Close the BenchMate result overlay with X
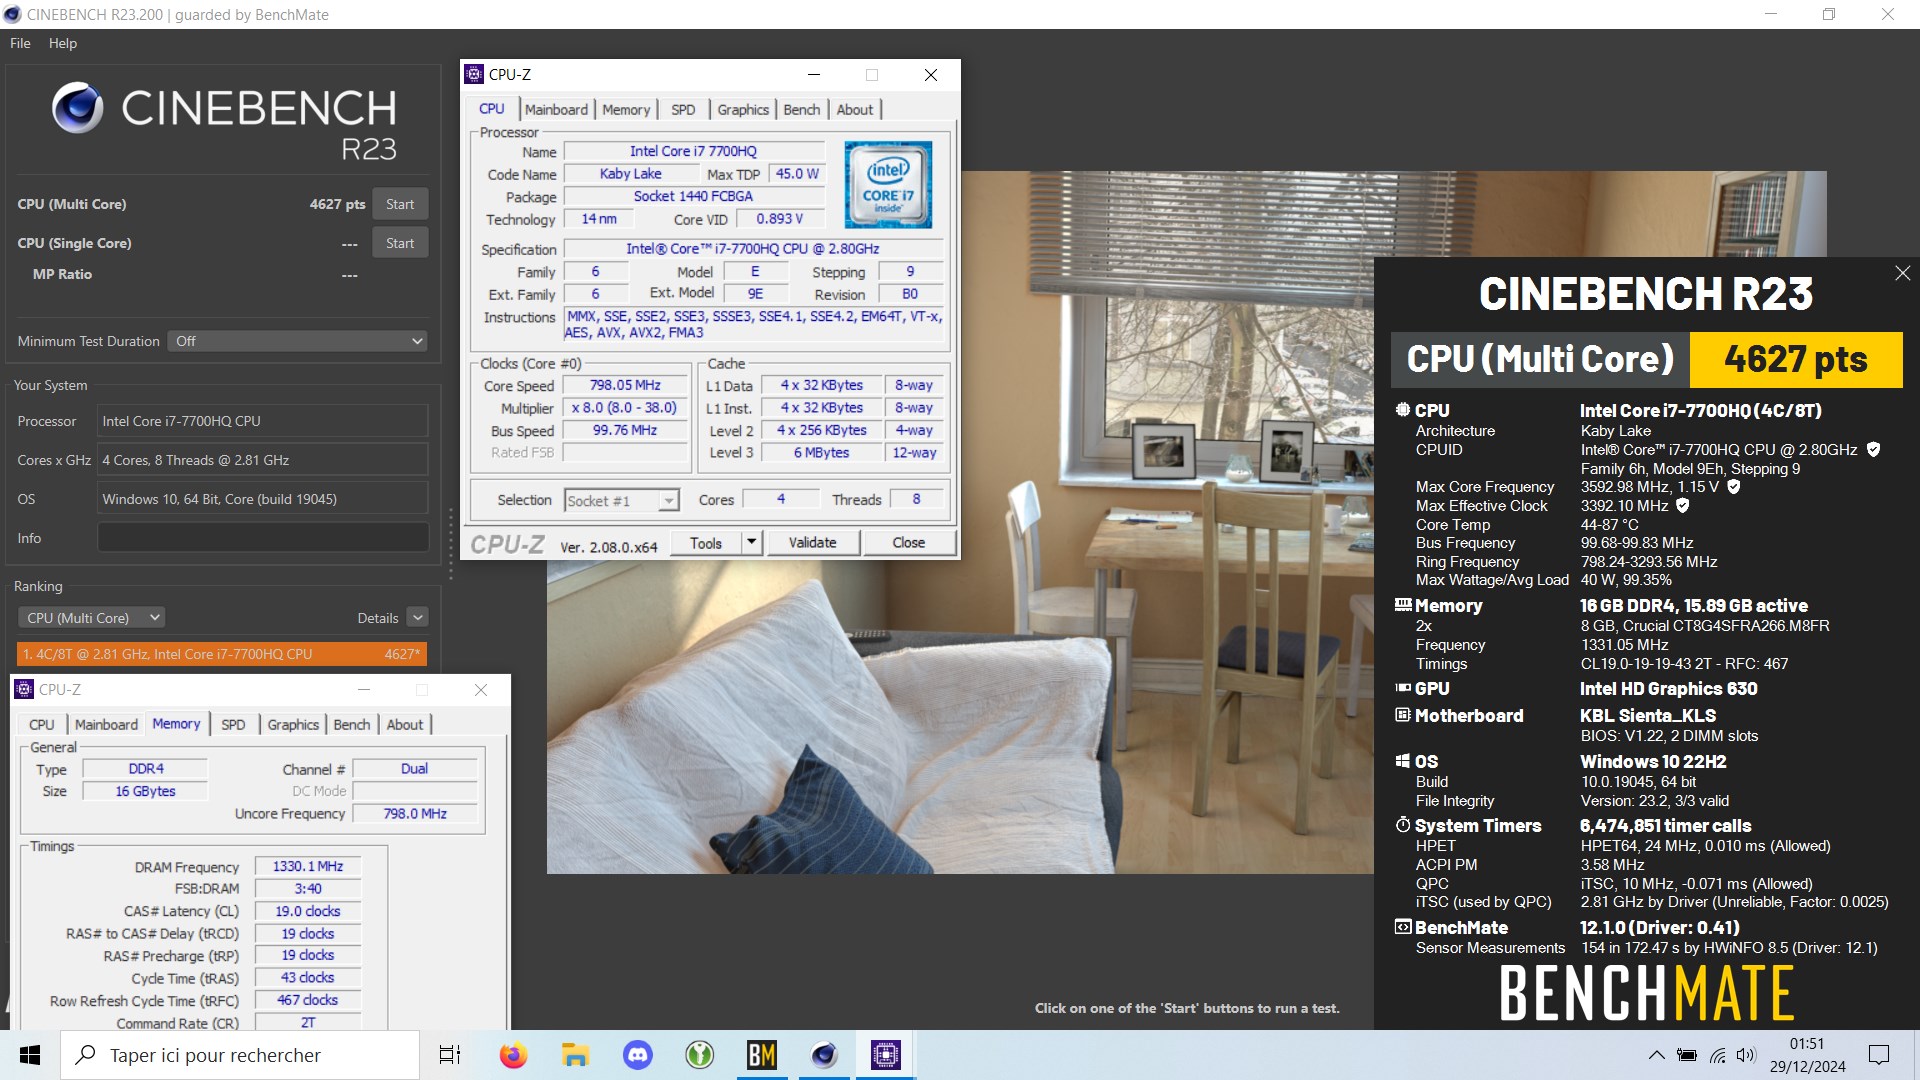The height and width of the screenshot is (1080, 1920). (1902, 273)
